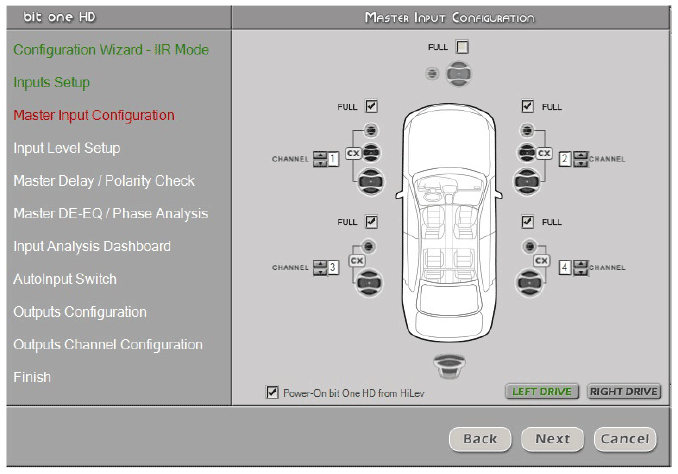
Task: Increase front right channel number with up arrow
Action: pos(581,155)
